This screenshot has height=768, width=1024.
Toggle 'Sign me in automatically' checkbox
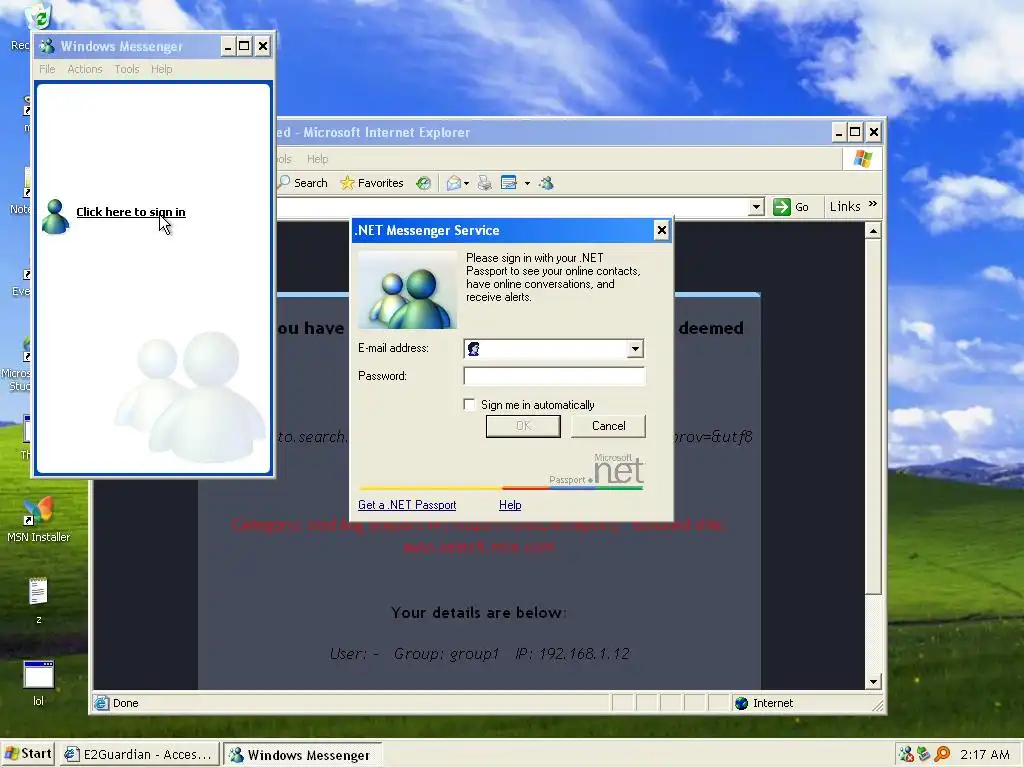point(469,404)
